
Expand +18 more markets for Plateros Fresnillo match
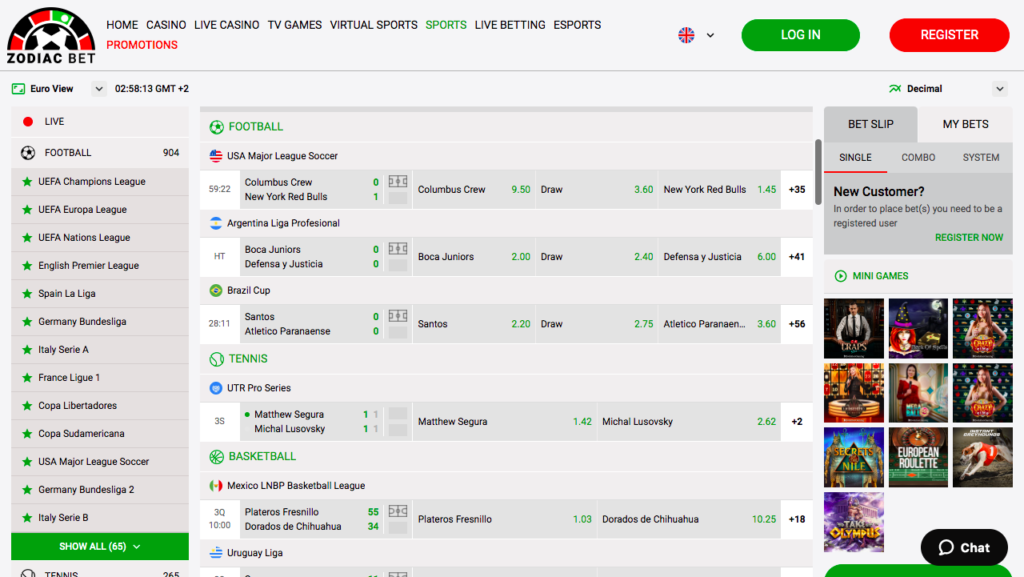click(x=797, y=520)
